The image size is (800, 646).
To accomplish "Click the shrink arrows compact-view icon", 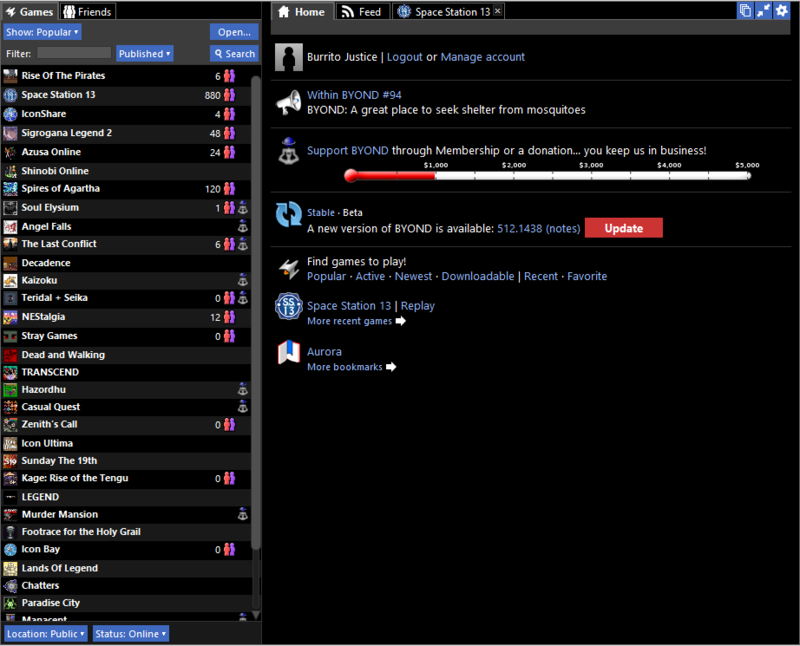I will [x=764, y=11].
